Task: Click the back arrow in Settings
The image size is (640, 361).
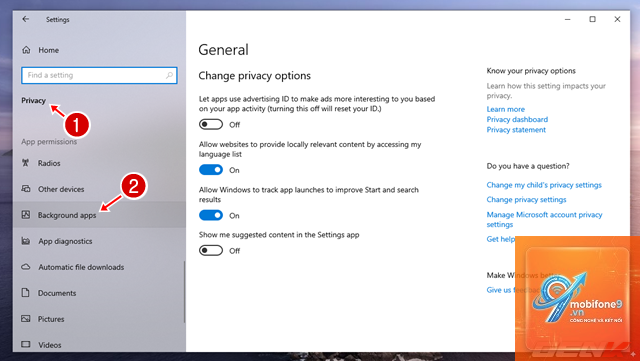Action: click(x=26, y=19)
